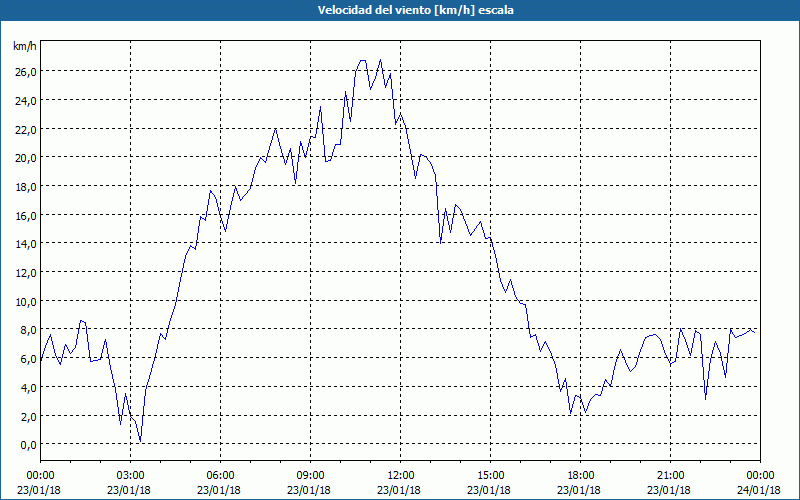Select the 20,0 y-axis value
The height and width of the screenshot is (500, 800).
[x=25, y=158]
